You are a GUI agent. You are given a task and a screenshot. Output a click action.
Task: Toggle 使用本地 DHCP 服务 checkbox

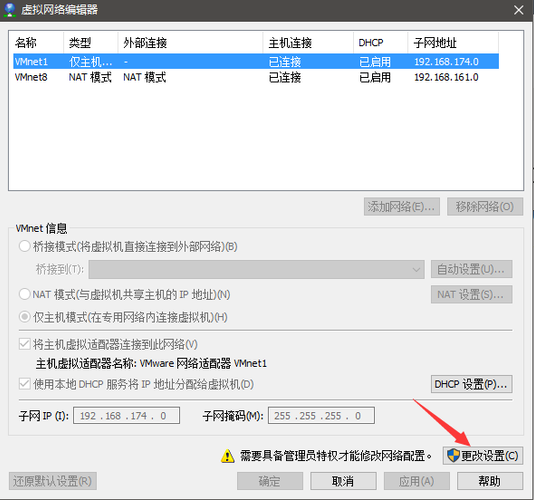25,384
